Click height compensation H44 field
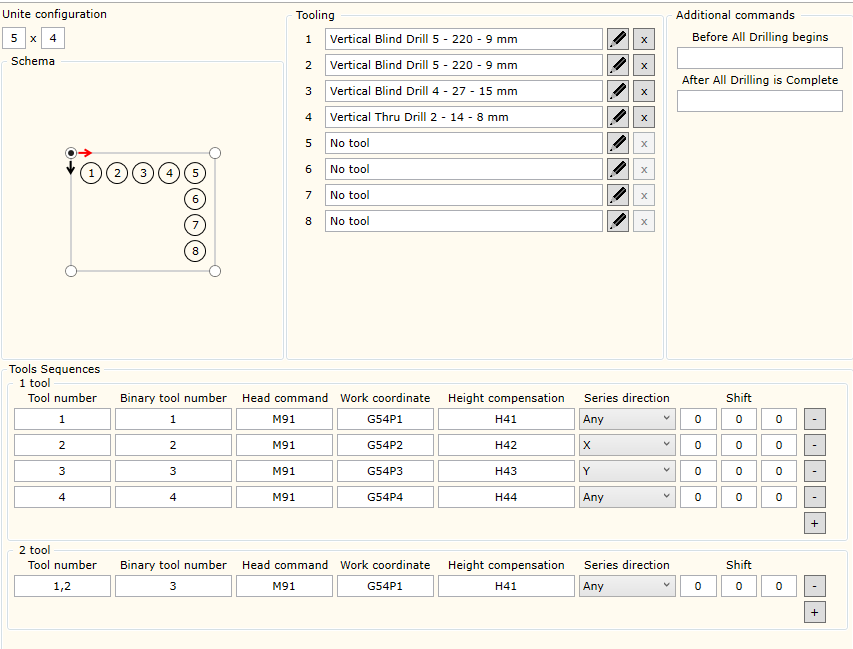 point(506,497)
